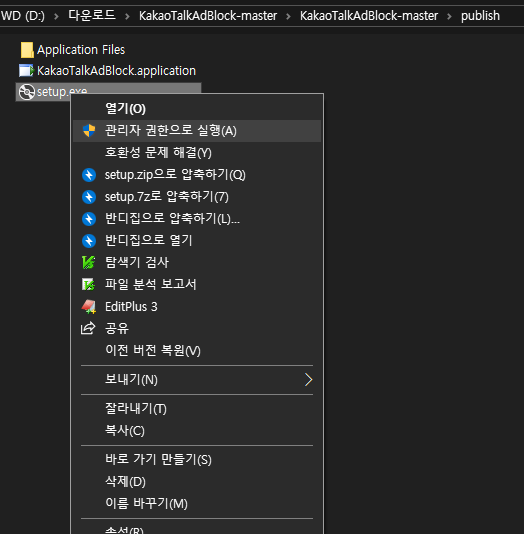The height and width of the screenshot is (534, 524).
Task: Click Bandizip icon beside 반디집으로 압축하기(L)
Action: 89,219
